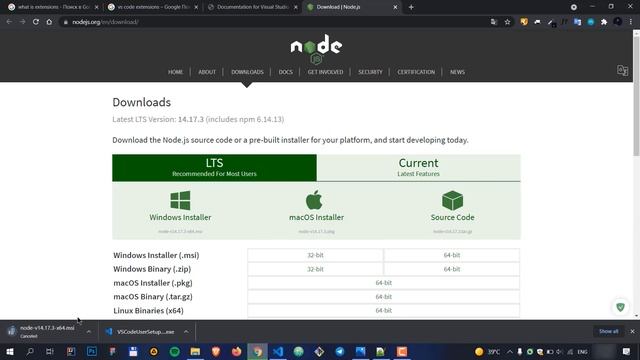Open the DOWNLOADS navigation item
640x360 pixels.
pyautogui.click(x=247, y=72)
